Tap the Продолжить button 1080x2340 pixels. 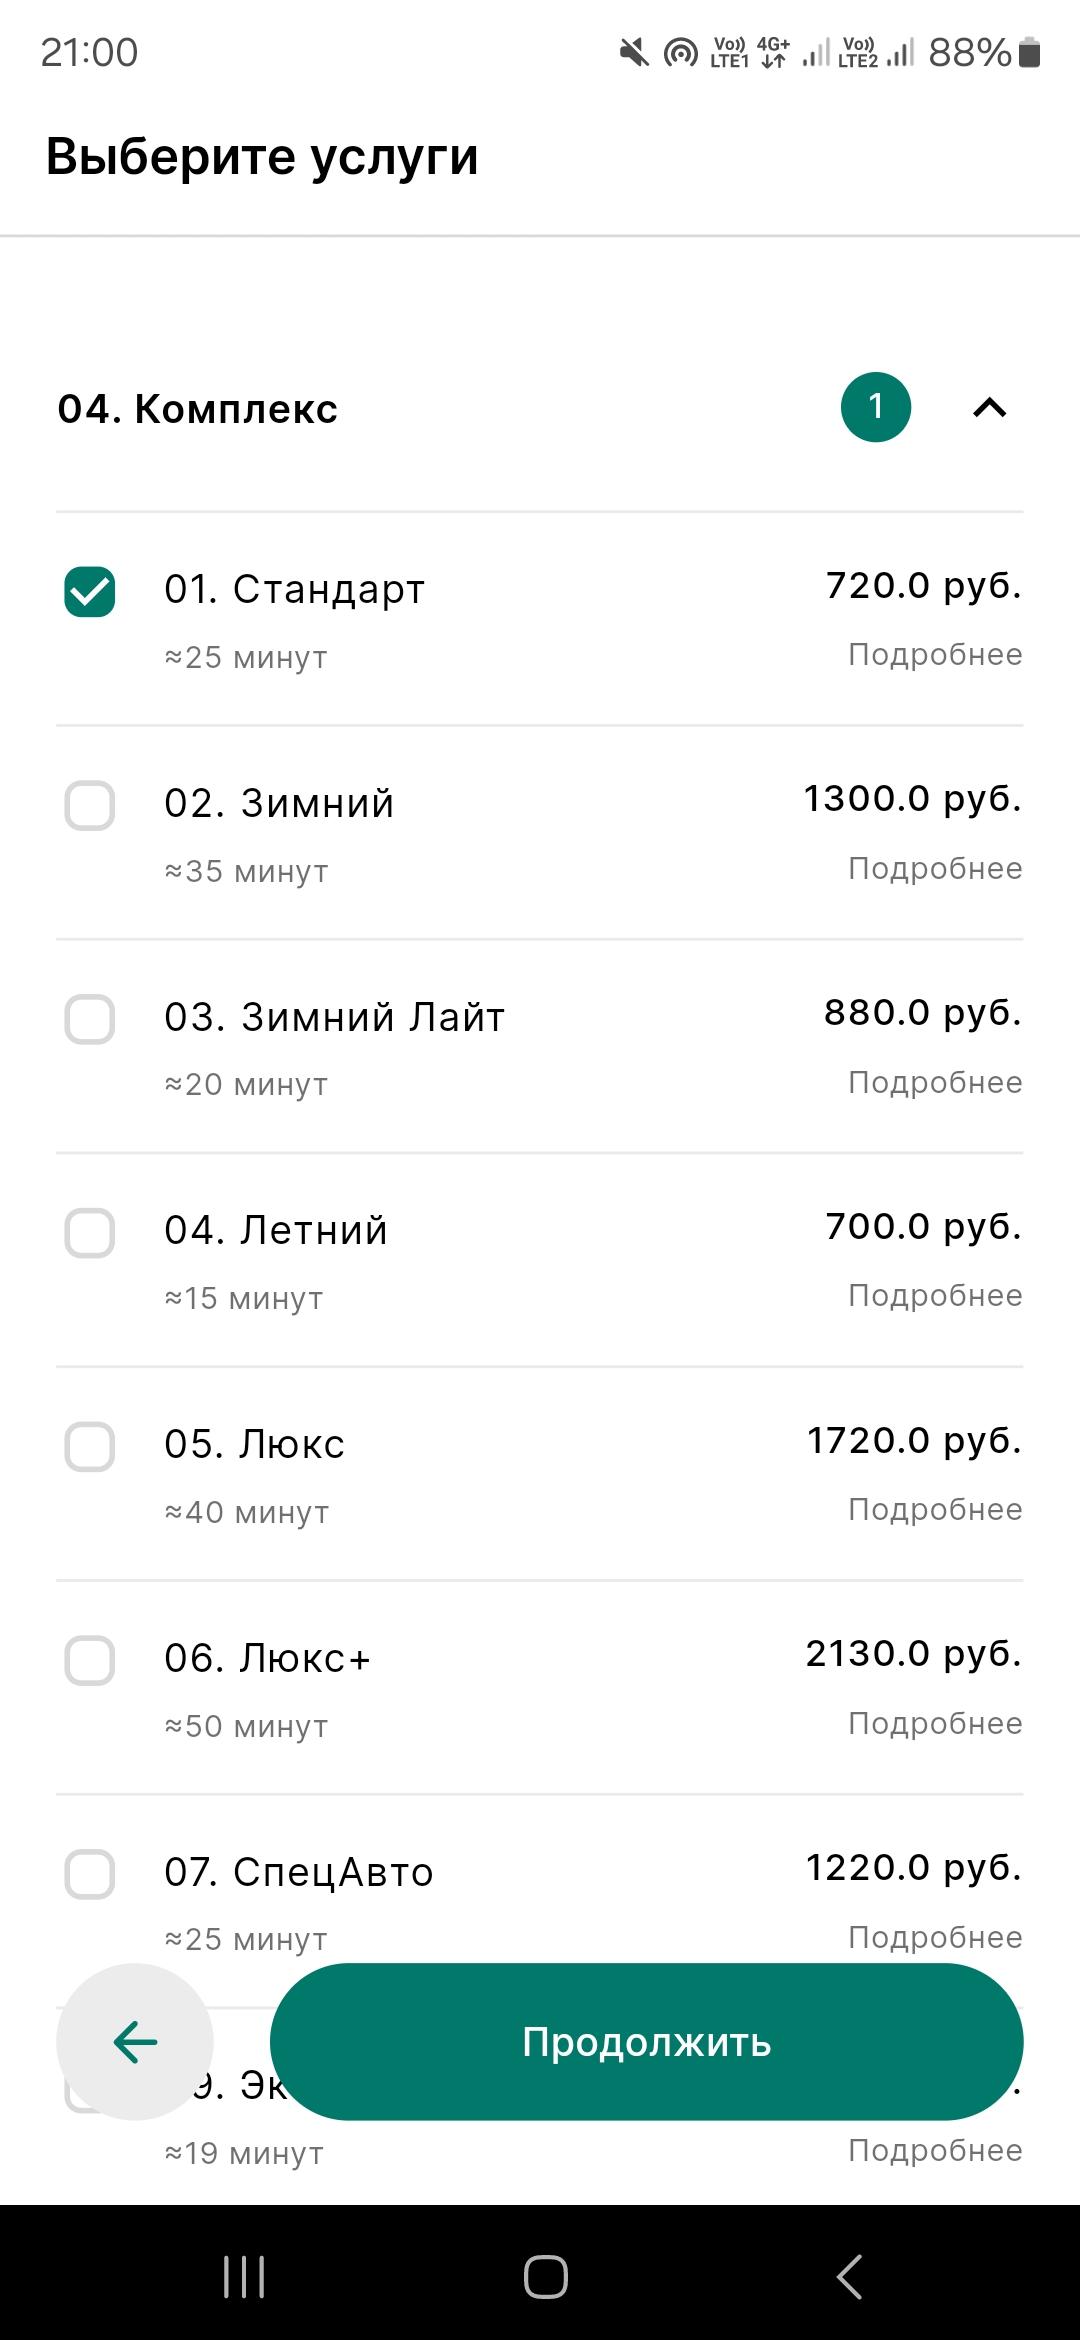(x=647, y=2041)
